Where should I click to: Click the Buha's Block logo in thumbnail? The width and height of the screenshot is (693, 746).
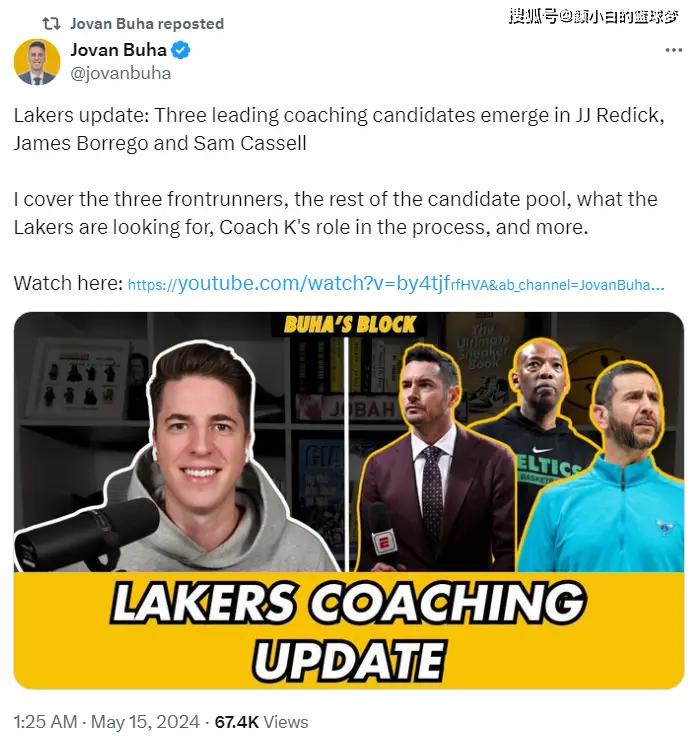pyautogui.click(x=350, y=324)
